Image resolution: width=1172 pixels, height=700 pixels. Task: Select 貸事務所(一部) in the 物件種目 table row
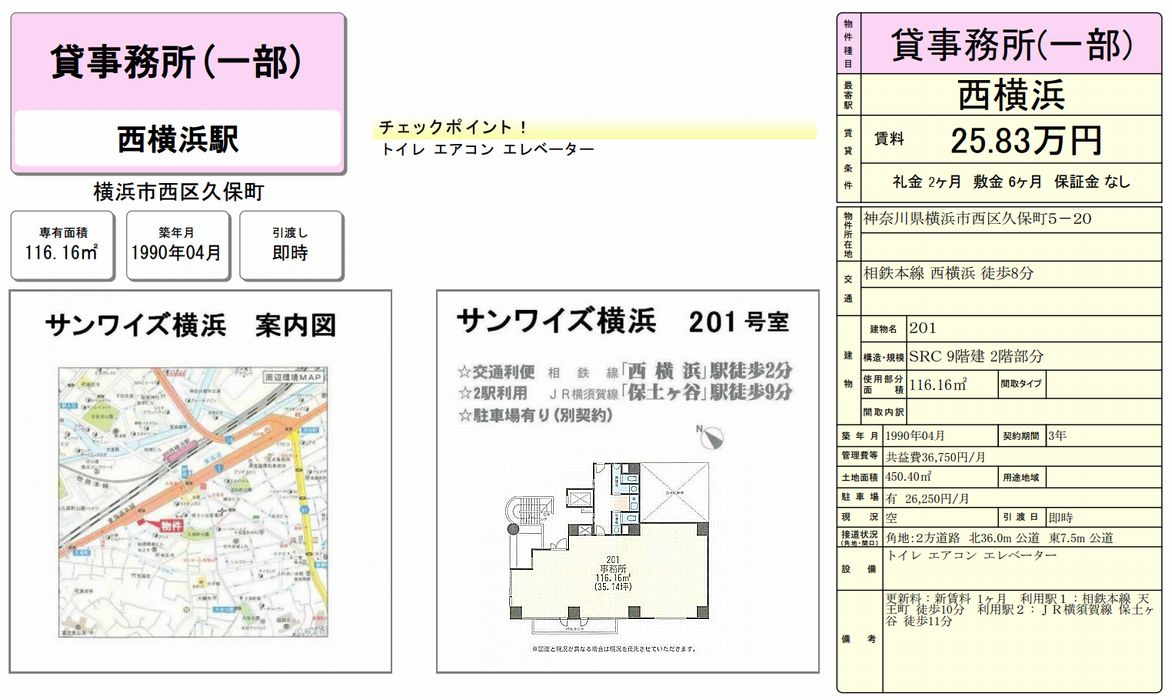(x=1011, y=45)
